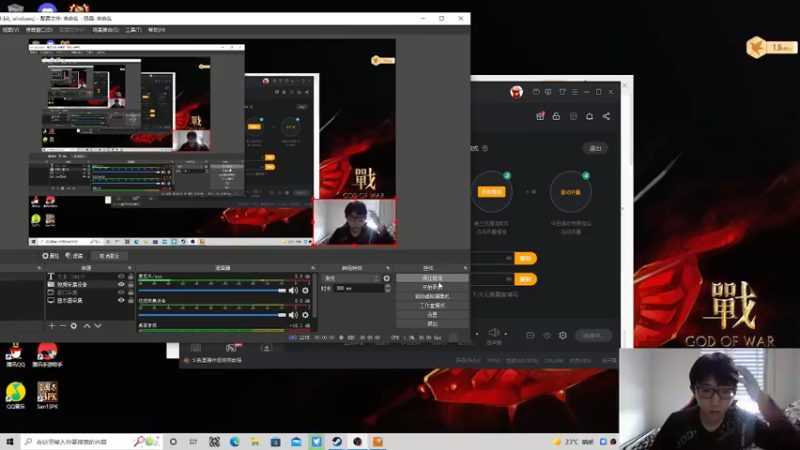
Task: Toggle visibility of text source row in OBS
Action: pyautogui.click(x=121, y=277)
